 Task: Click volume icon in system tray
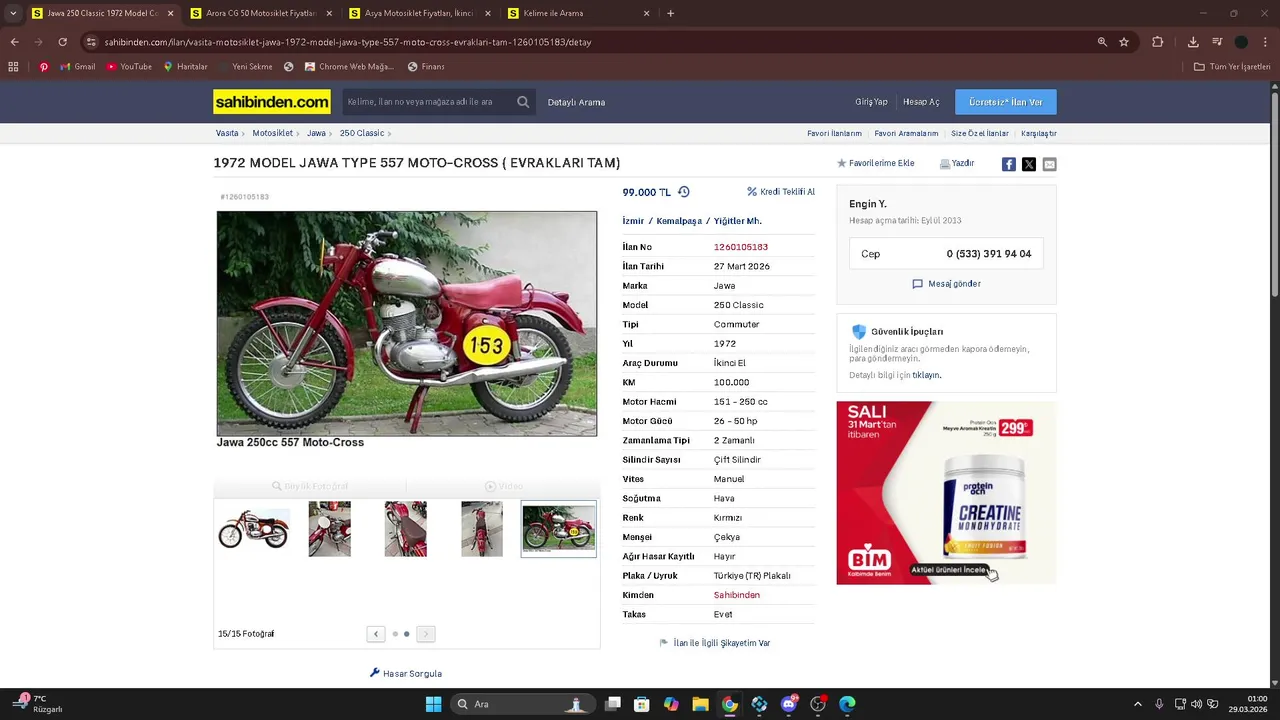coord(1196,704)
